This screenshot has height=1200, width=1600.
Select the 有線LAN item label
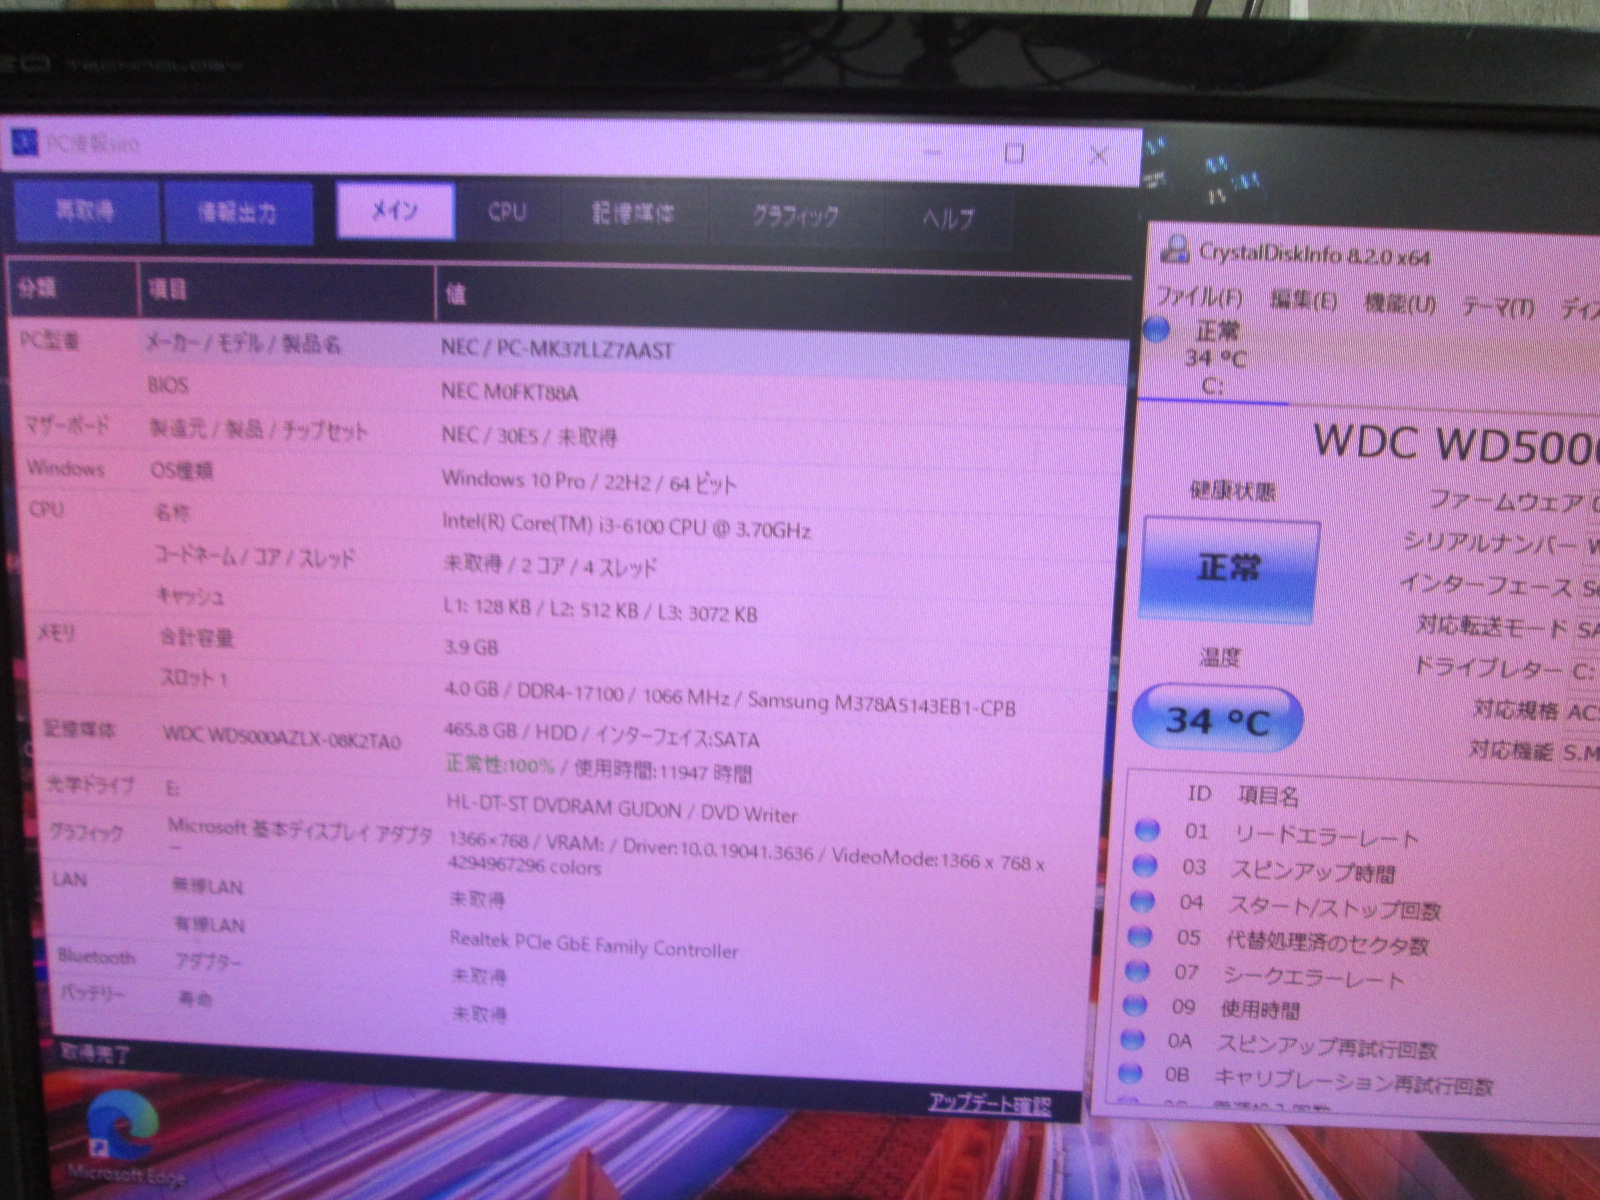coord(210,924)
